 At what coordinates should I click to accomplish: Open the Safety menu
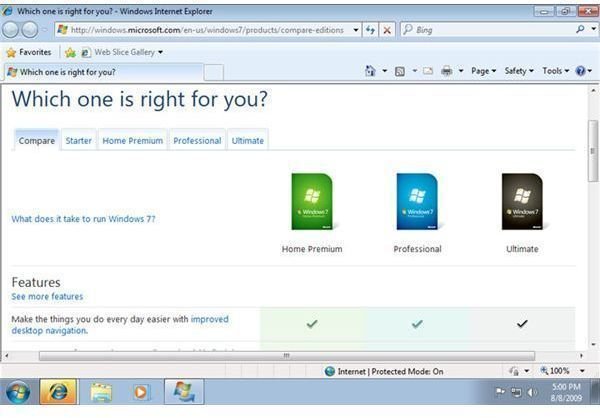tap(519, 71)
